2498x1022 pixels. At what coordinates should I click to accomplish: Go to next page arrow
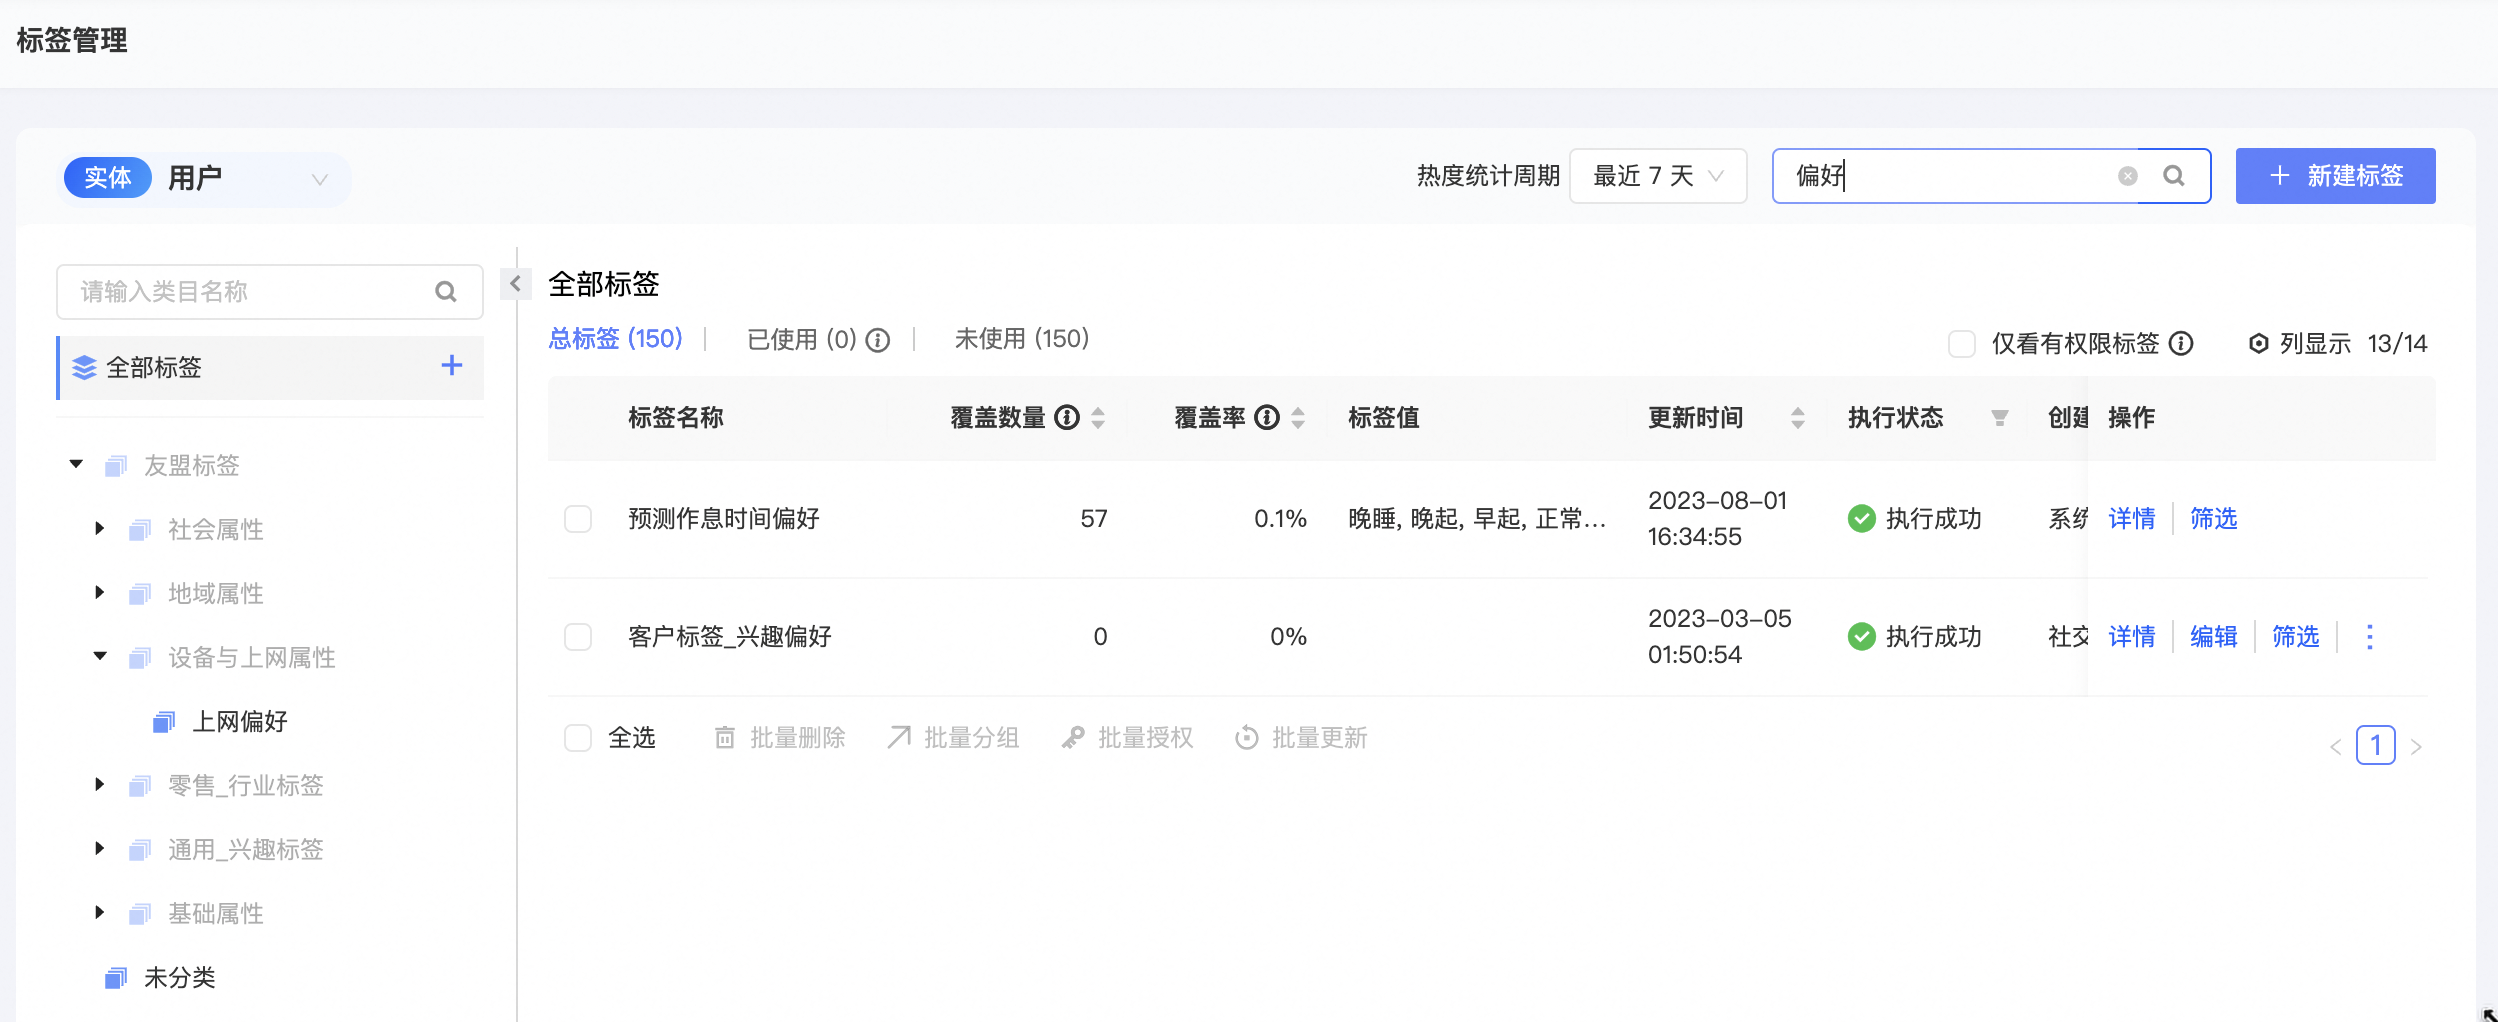(2416, 746)
